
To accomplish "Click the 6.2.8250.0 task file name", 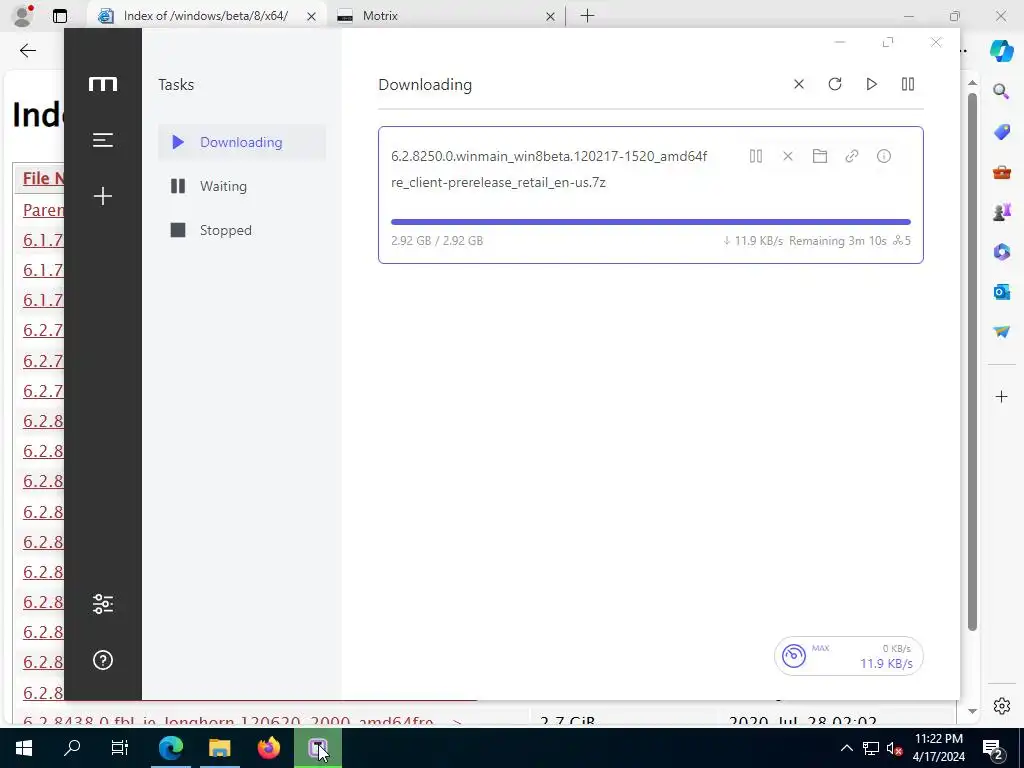I will 549,169.
